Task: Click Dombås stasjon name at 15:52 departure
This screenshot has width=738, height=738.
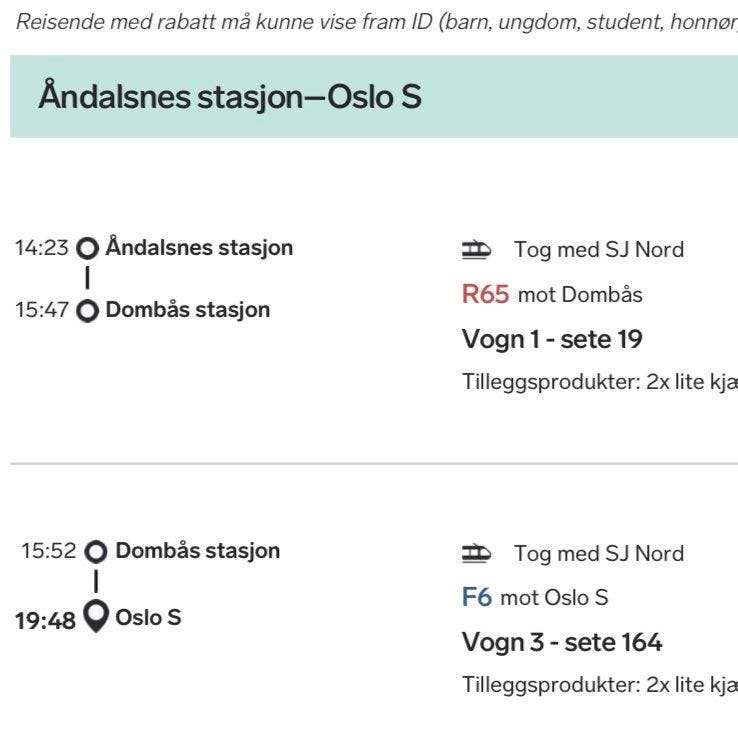Action: point(197,550)
